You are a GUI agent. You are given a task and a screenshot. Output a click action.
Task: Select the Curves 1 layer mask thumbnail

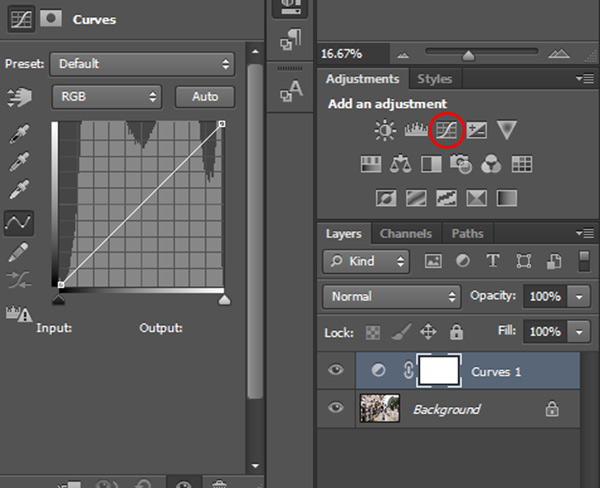click(439, 370)
